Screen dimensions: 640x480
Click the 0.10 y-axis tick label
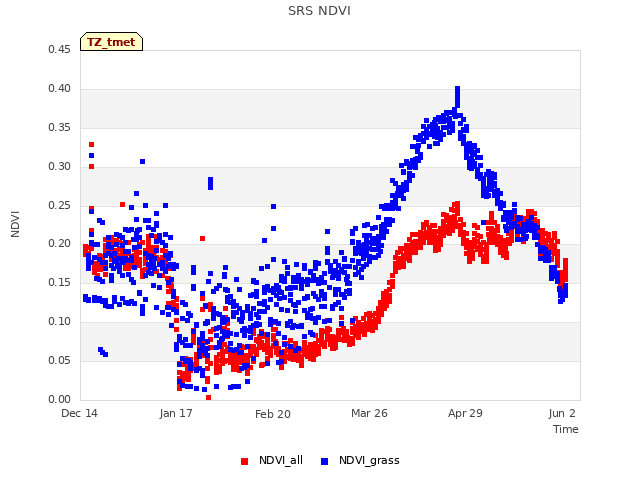(60, 322)
